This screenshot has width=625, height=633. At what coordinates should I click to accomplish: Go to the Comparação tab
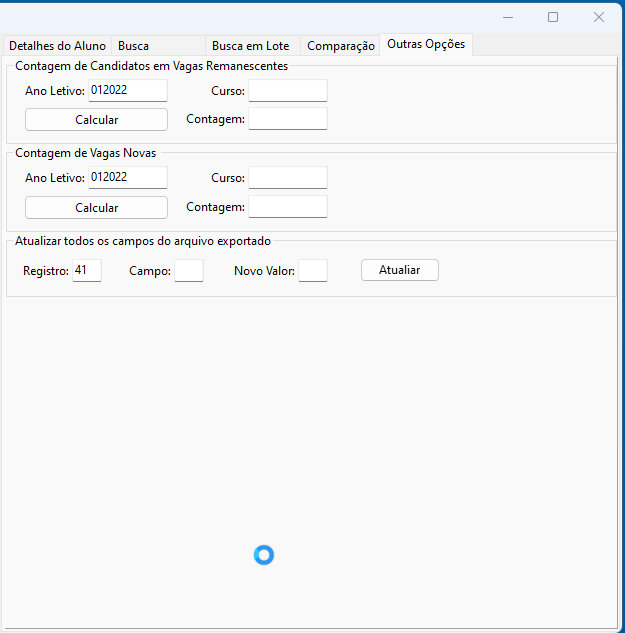pos(340,46)
